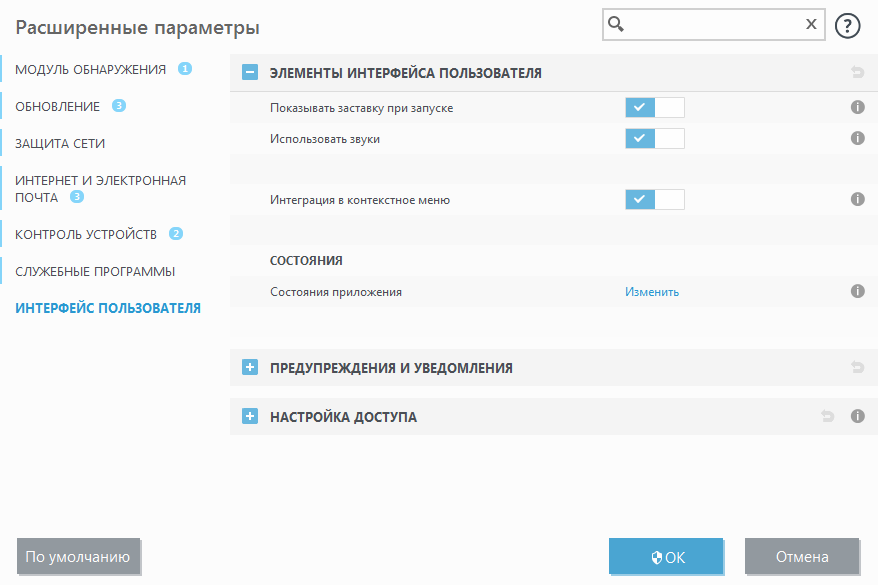Expand Предупреждения и уведомления section
This screenshot has width=878, height=585.
(x=249, y=367)
